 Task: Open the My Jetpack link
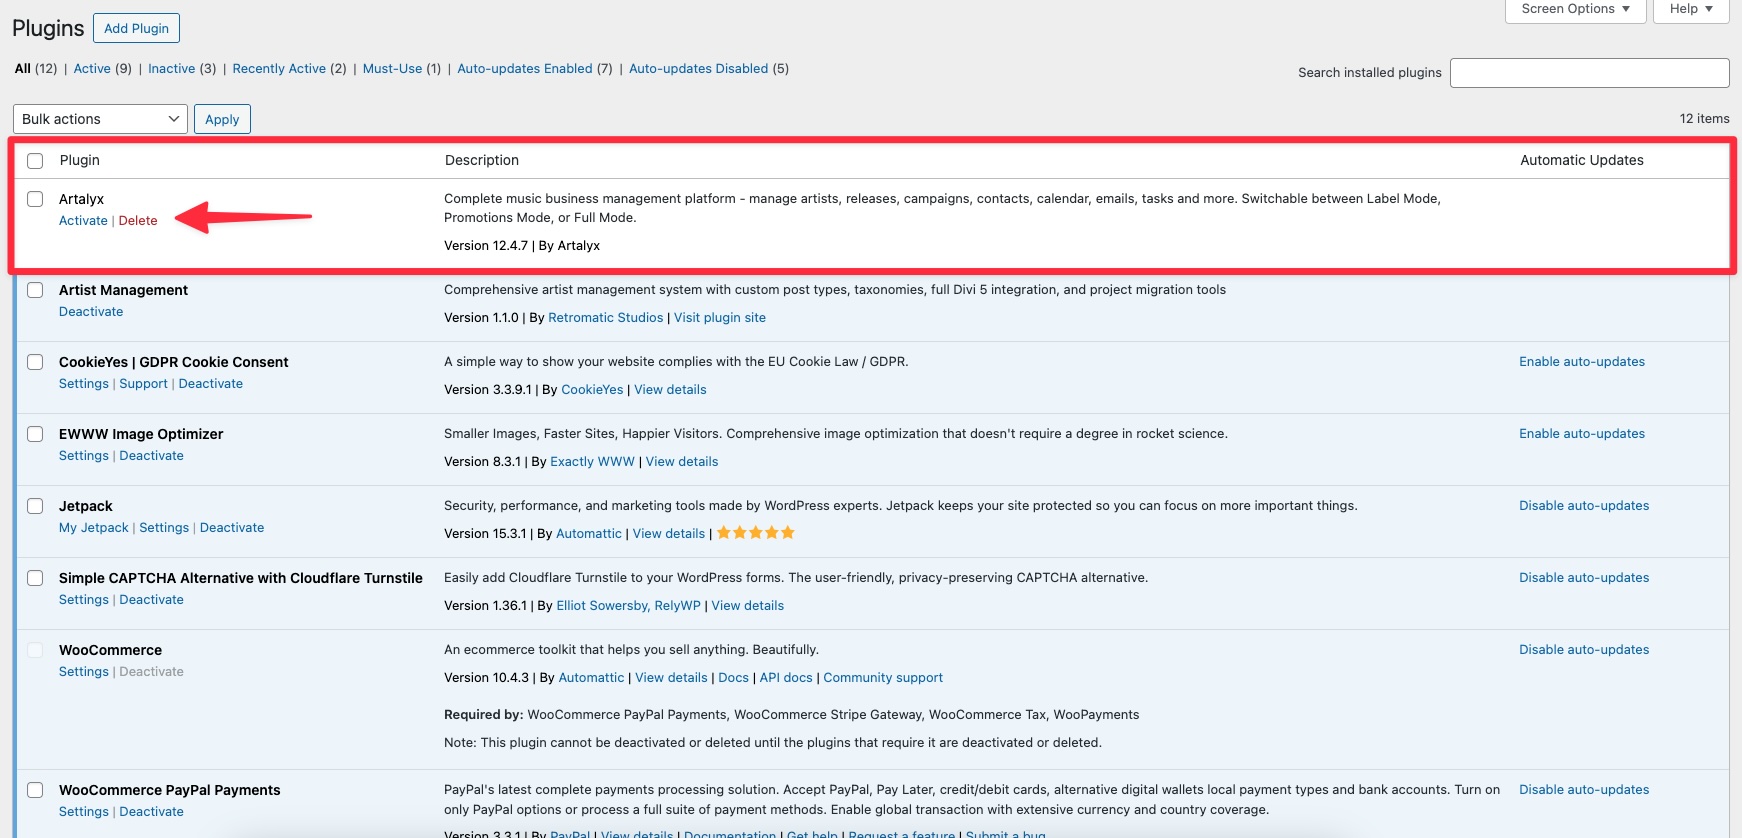94,528
